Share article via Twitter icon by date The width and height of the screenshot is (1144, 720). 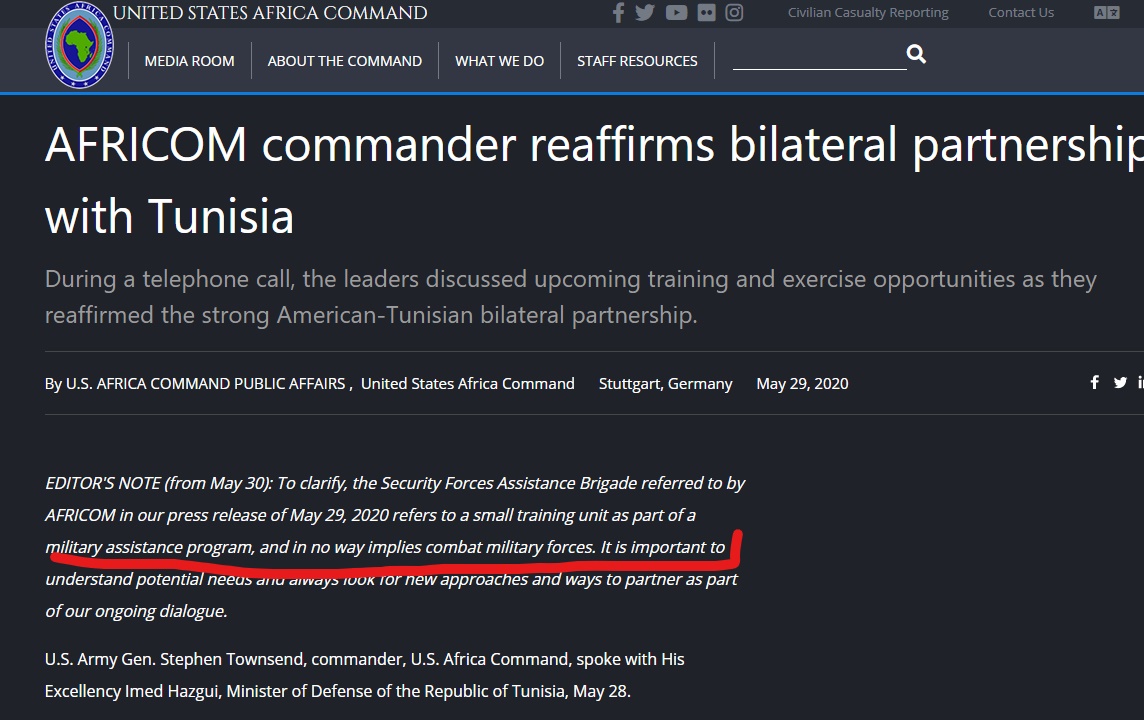click(1120, 382)
